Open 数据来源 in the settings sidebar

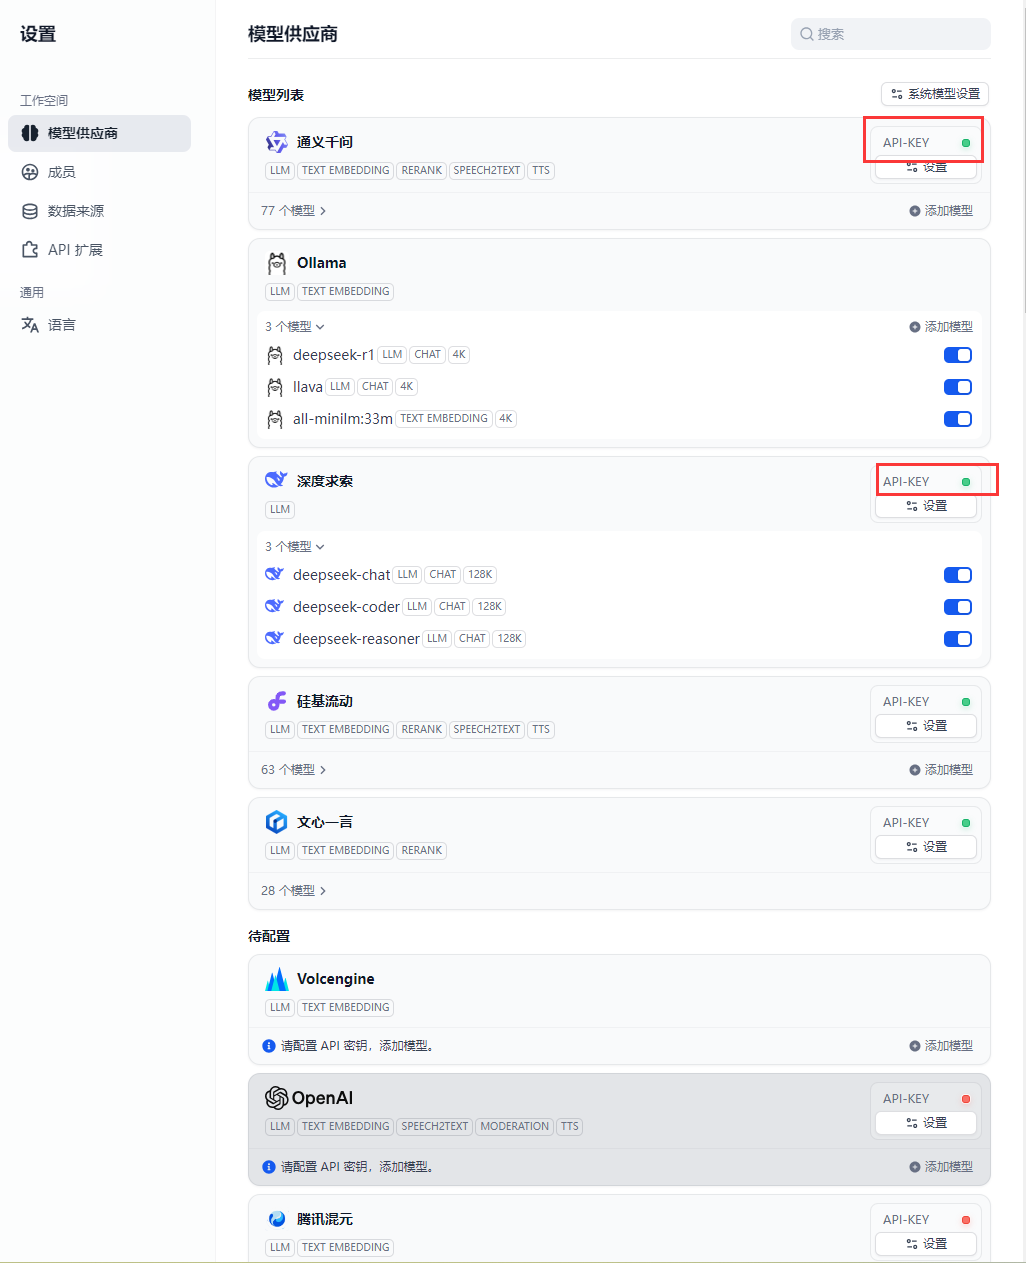(99, 211)
